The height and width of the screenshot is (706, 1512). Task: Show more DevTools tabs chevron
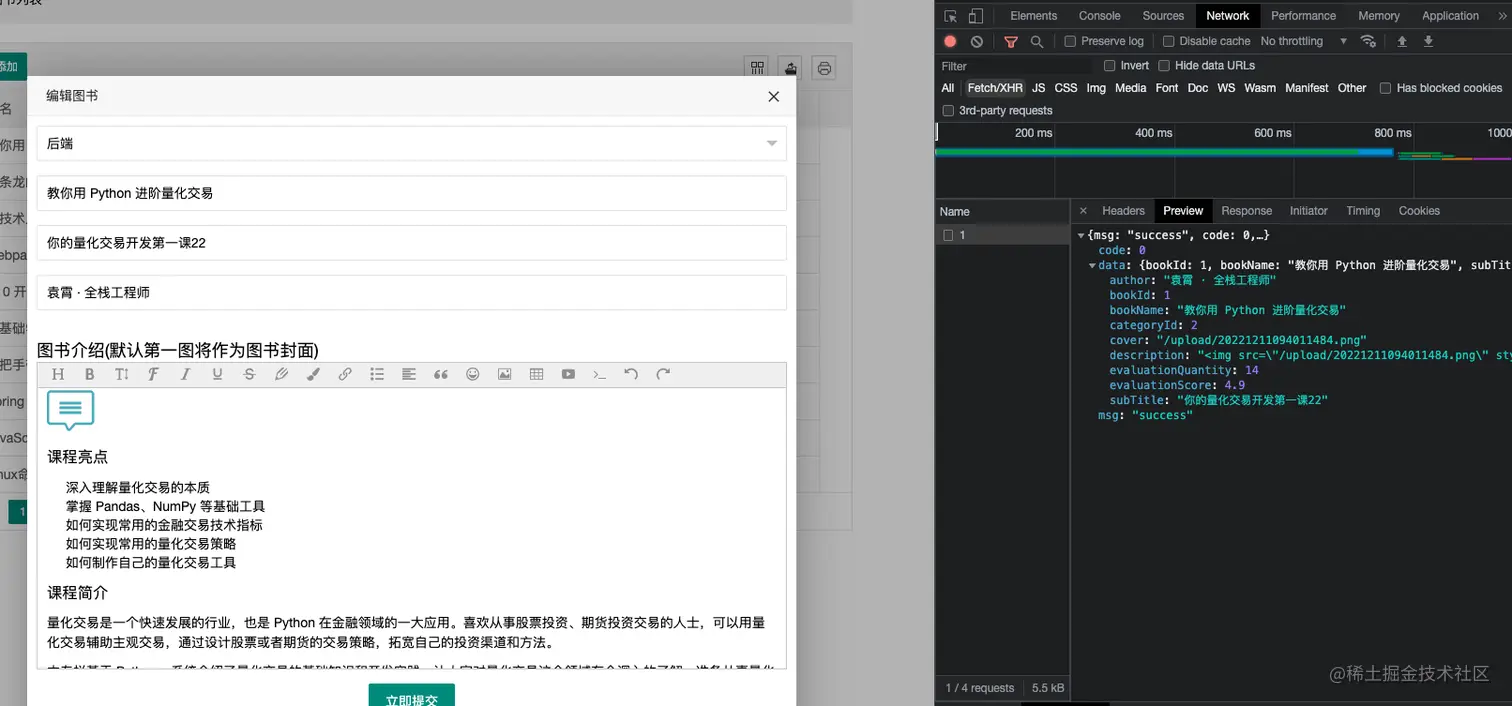point(1500,16)
